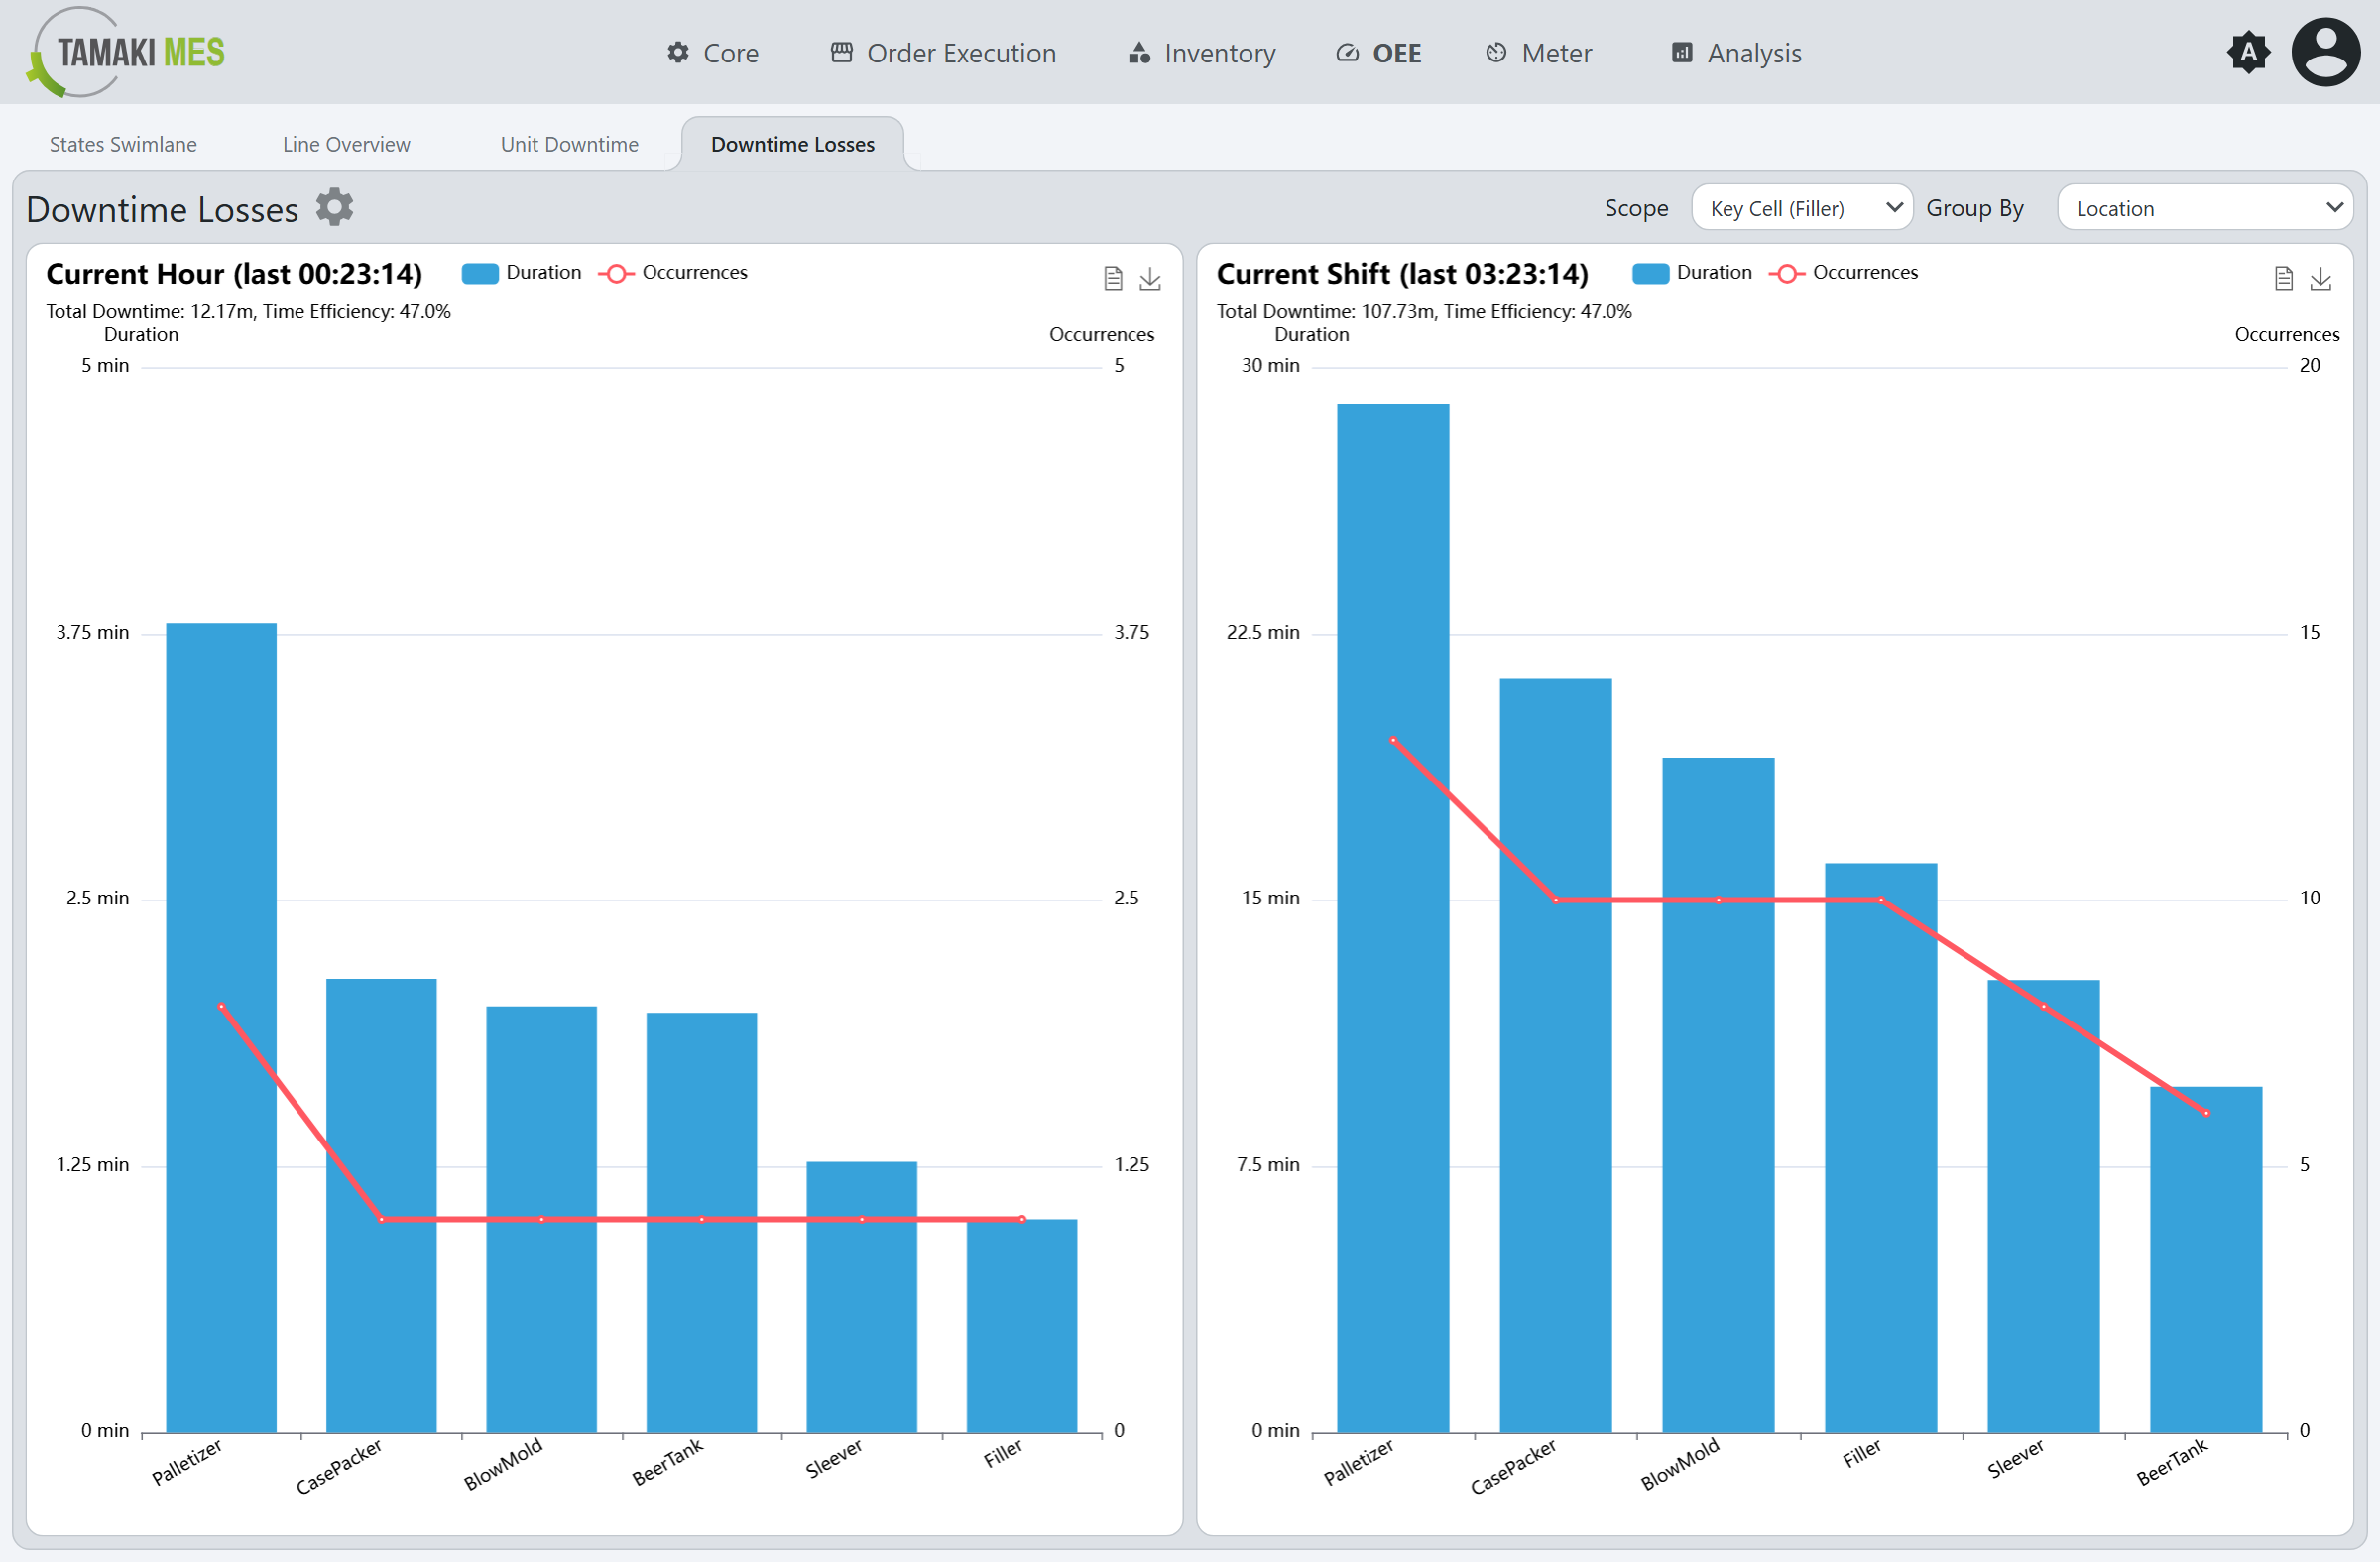2380x1562 pixels.
Task: Click Palletizer bar in Current Shift chart
Action: point(1393,918)
